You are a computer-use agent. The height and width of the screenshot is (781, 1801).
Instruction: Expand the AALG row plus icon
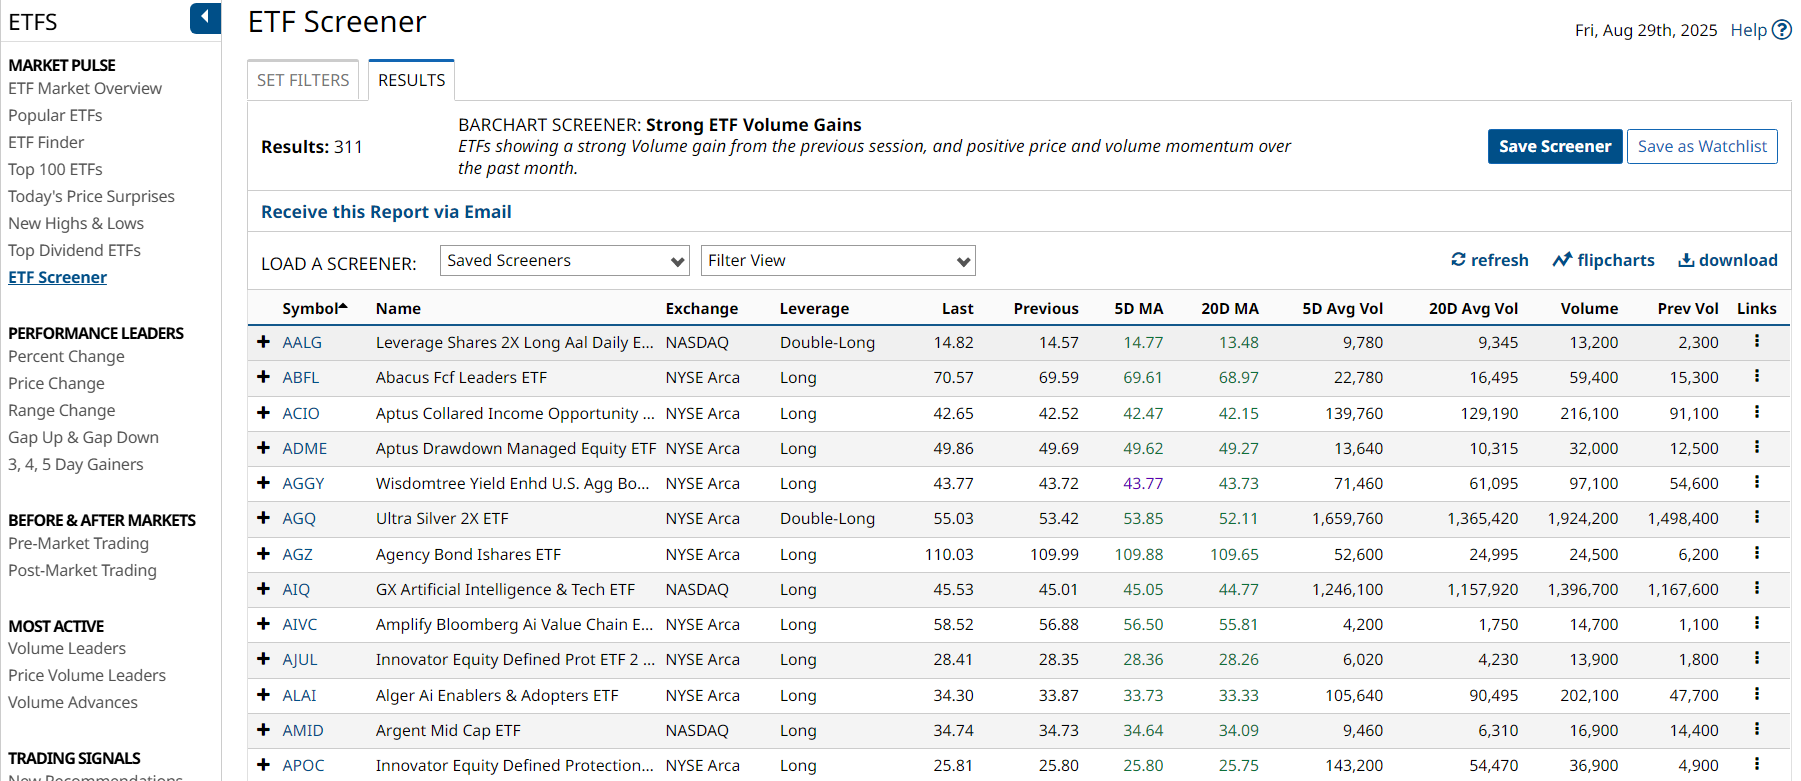click(x=263, y=342)
